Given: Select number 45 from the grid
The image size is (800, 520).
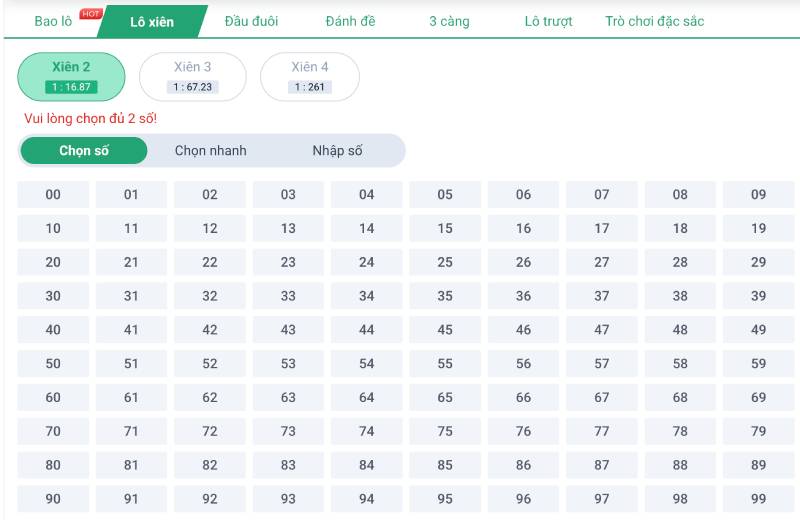Looking at the screenshot, I should [x=445, y=330].
